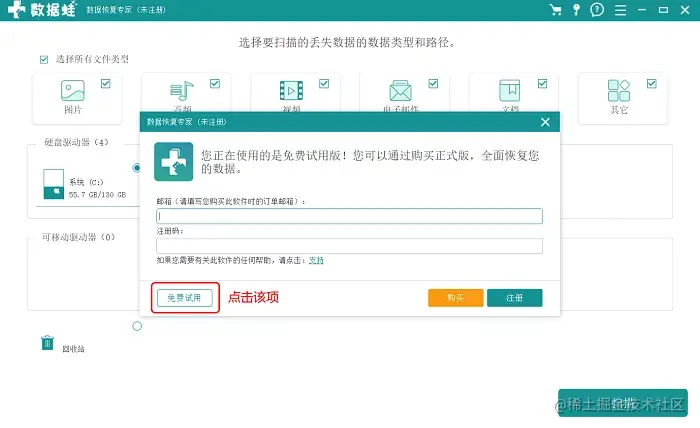Uncheck the 其它 card checkbox
The height and width of the screenshot is (428, 700).
coord(652,83)
